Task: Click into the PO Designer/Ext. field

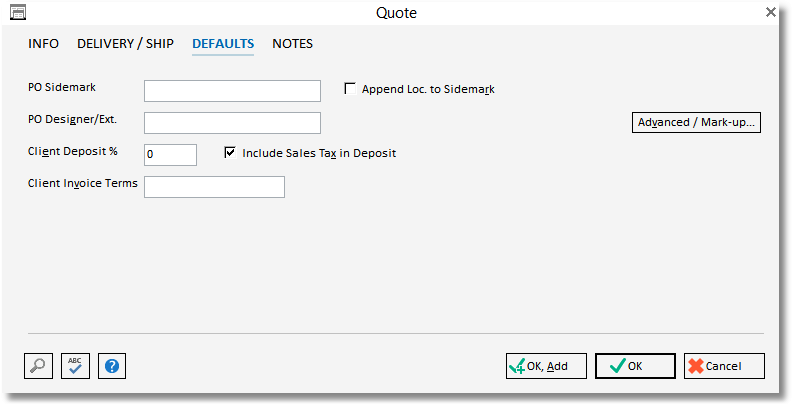Action: 232,123
